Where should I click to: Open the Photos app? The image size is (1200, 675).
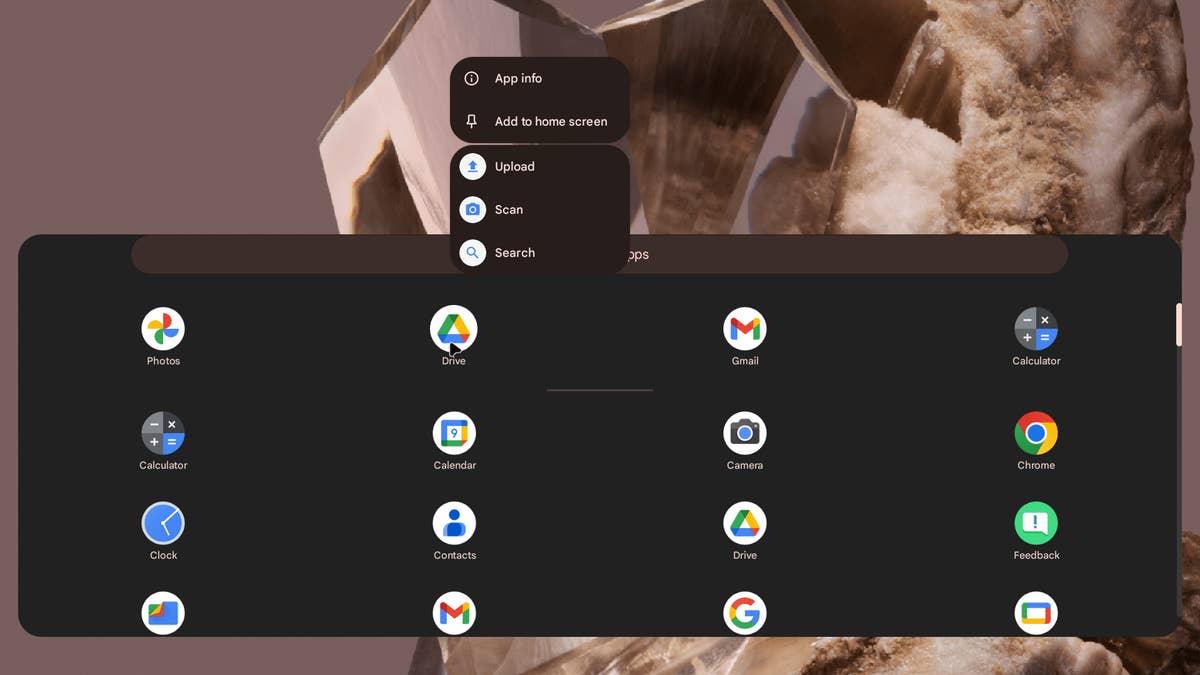tap(163, 329)
